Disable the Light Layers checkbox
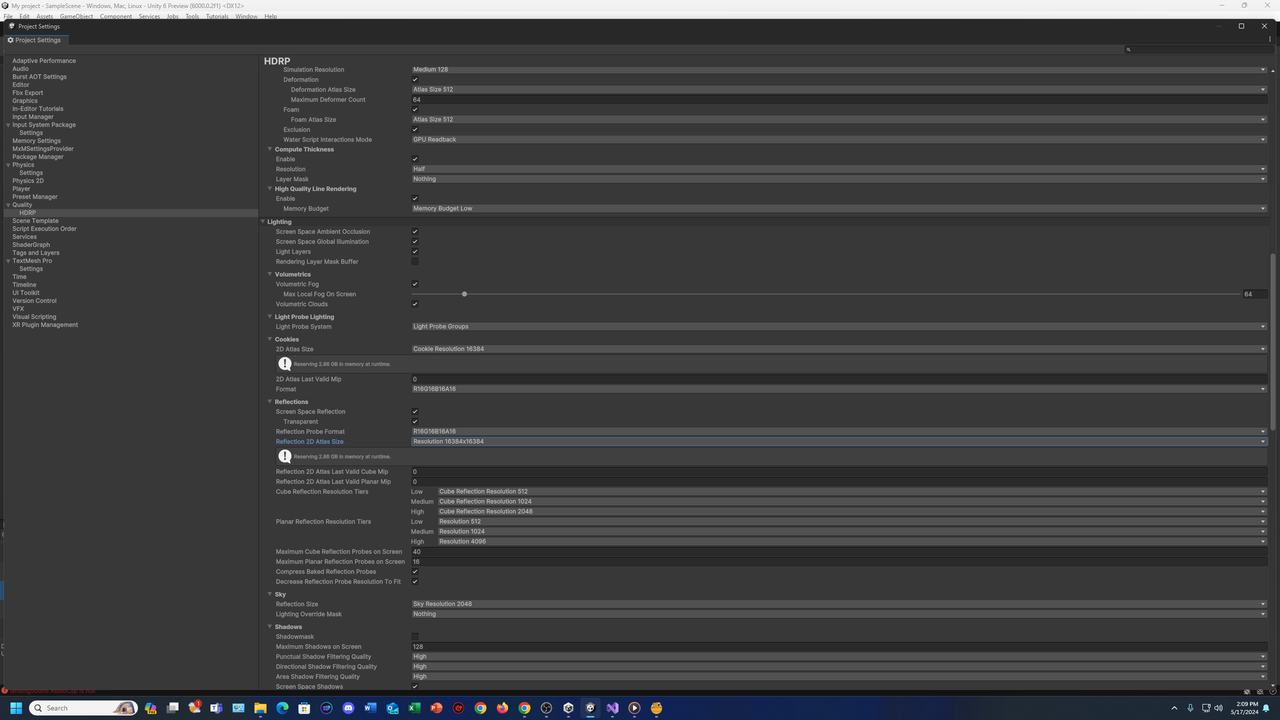The height and width of the screenshot is (720, 1280). [x=415, y=252]
